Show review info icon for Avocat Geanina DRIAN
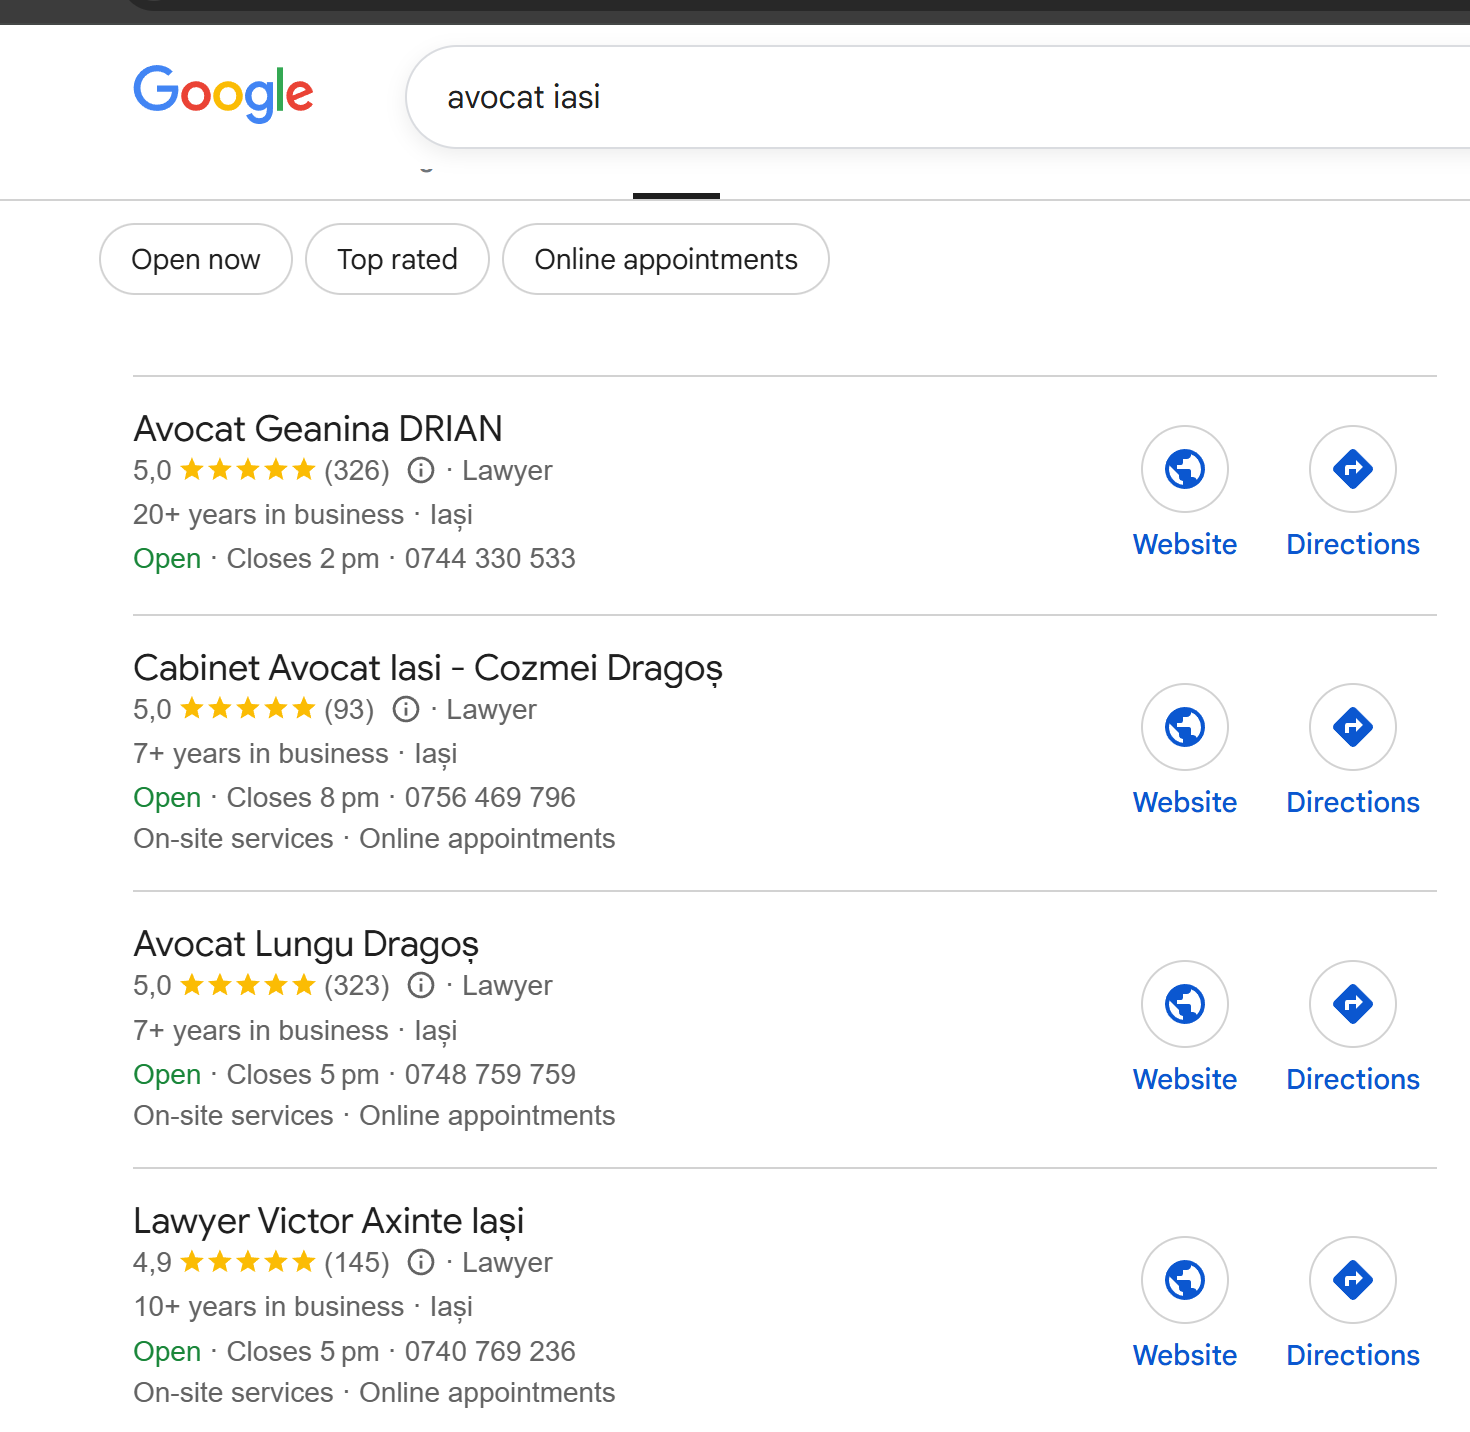This screenshot has height=1432, width=1470. click(421, 470)
